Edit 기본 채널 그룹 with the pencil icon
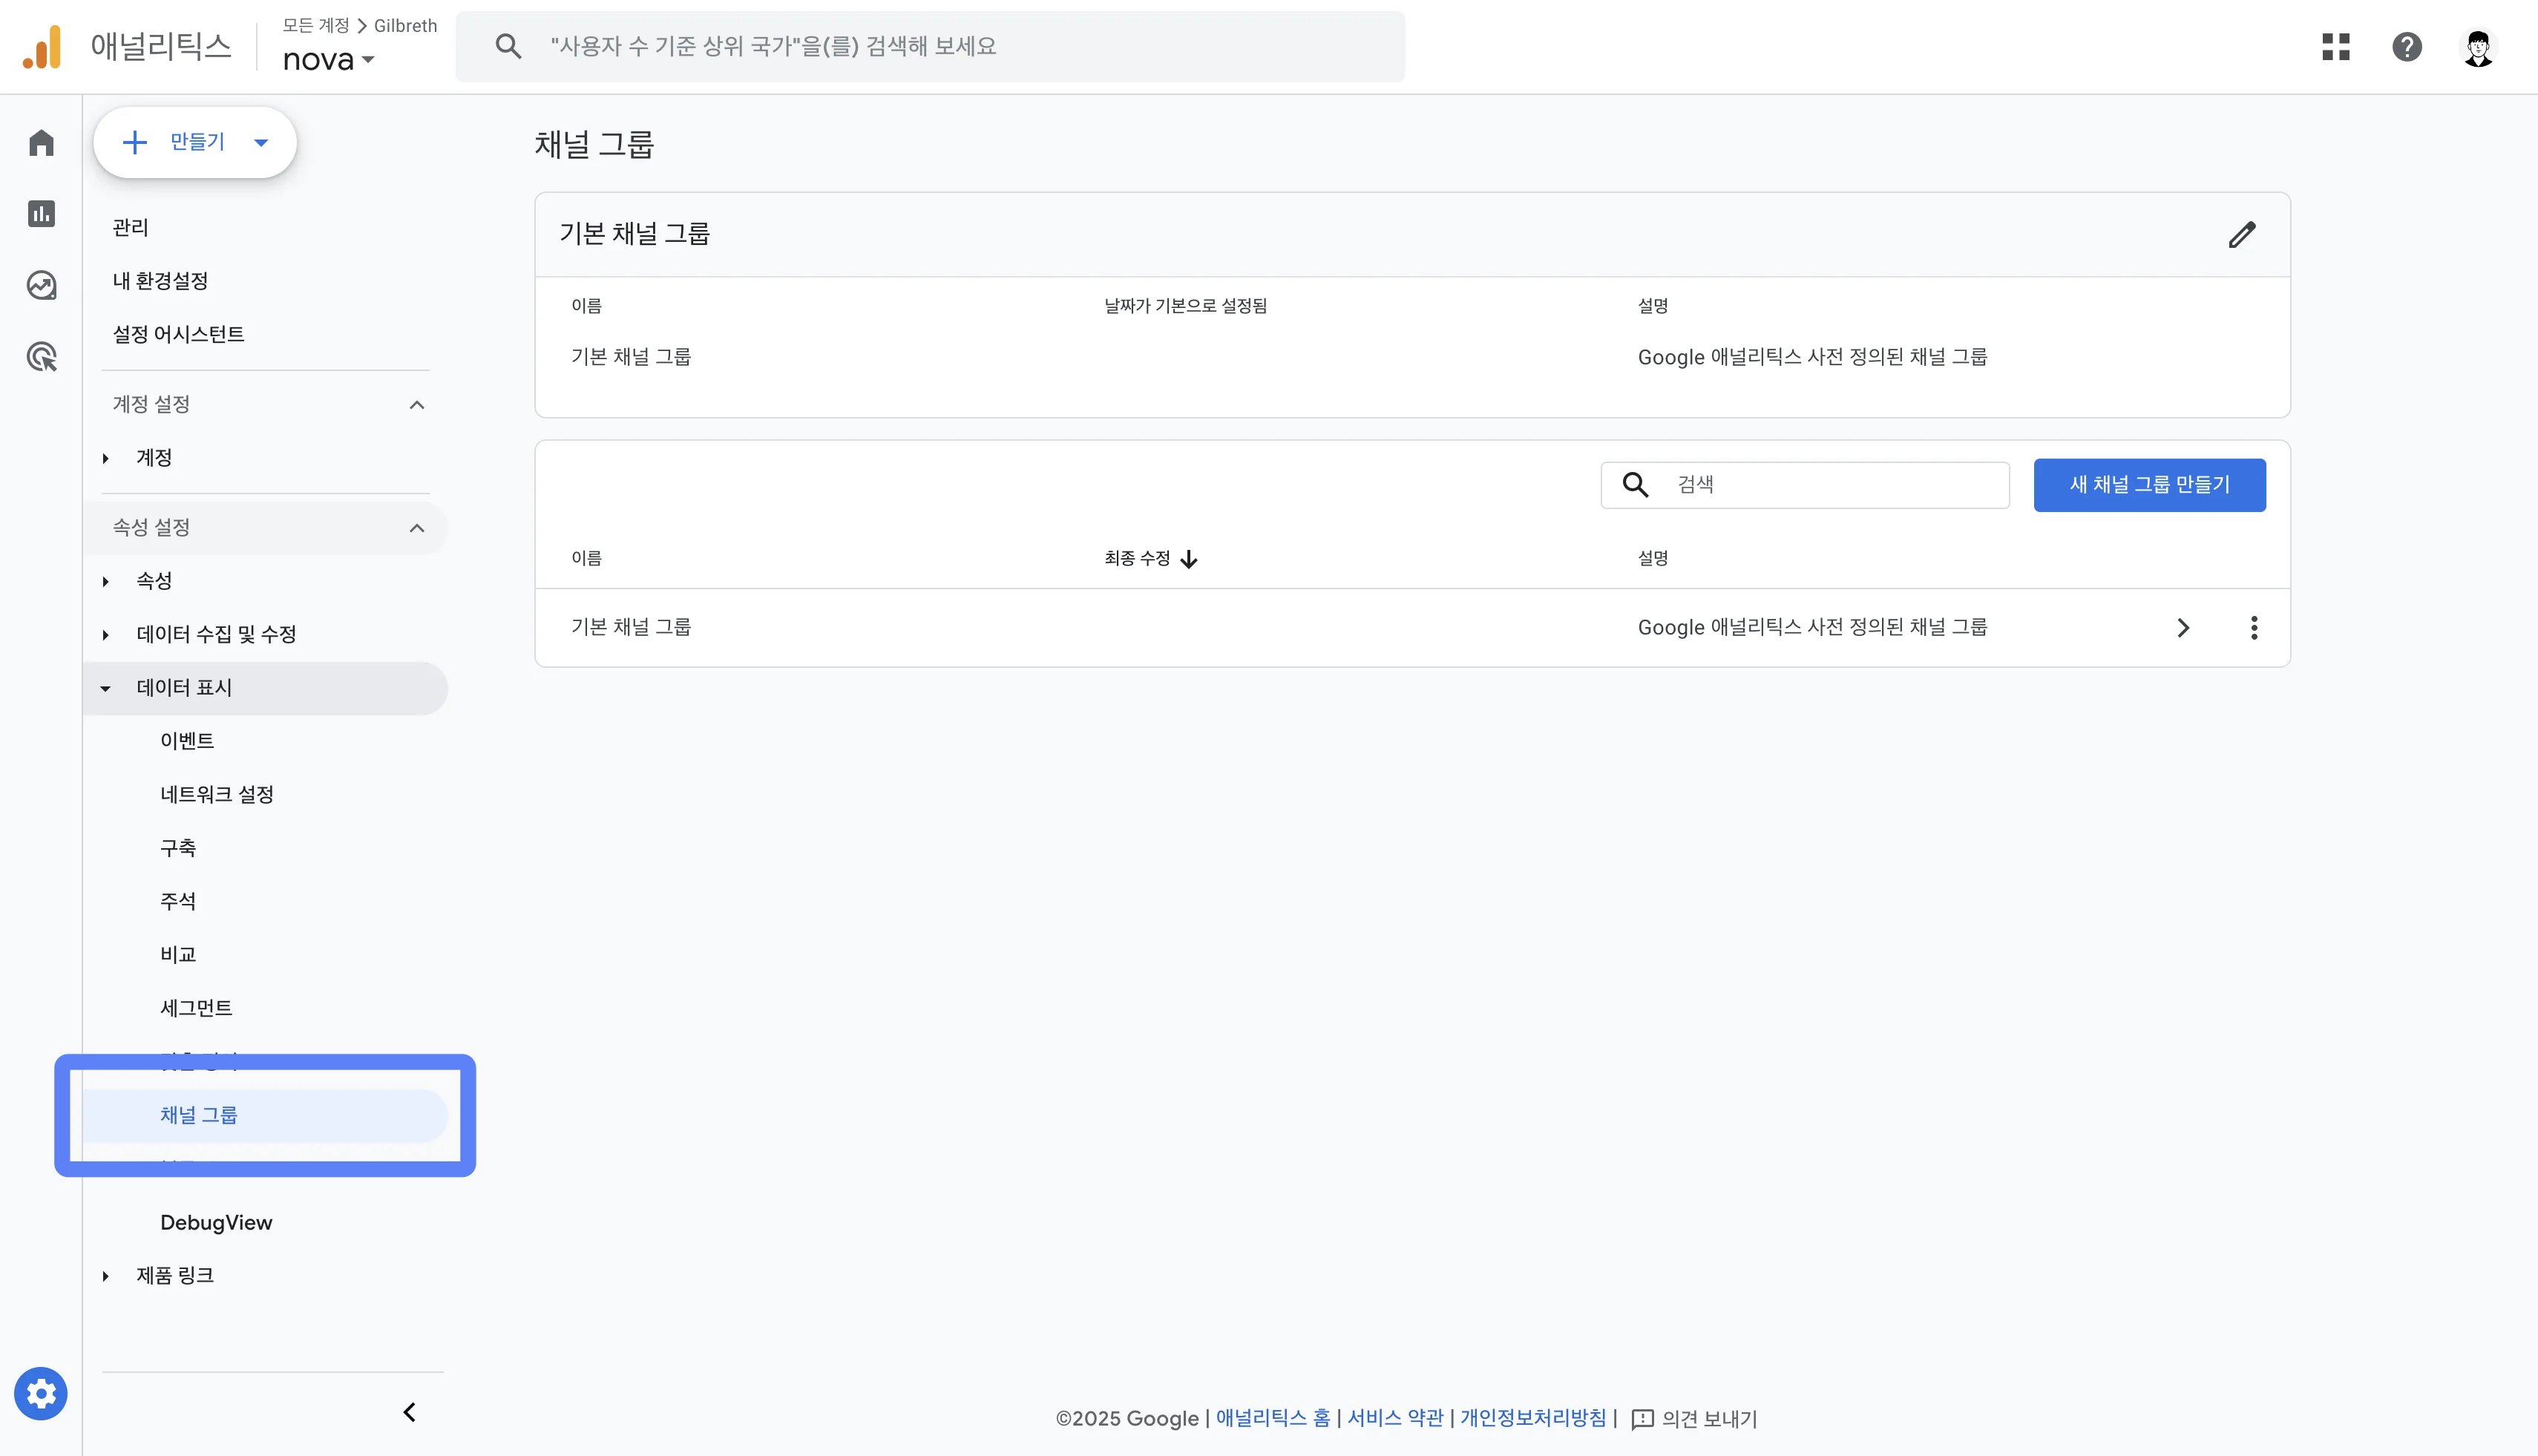This screenshot has height=1456, width=2538. click(x=2243, y=234)
